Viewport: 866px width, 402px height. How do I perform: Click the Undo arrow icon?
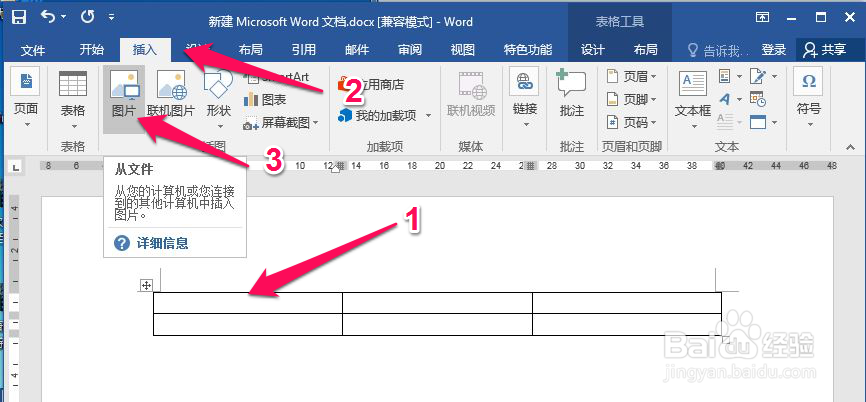(x=49, y=17)
